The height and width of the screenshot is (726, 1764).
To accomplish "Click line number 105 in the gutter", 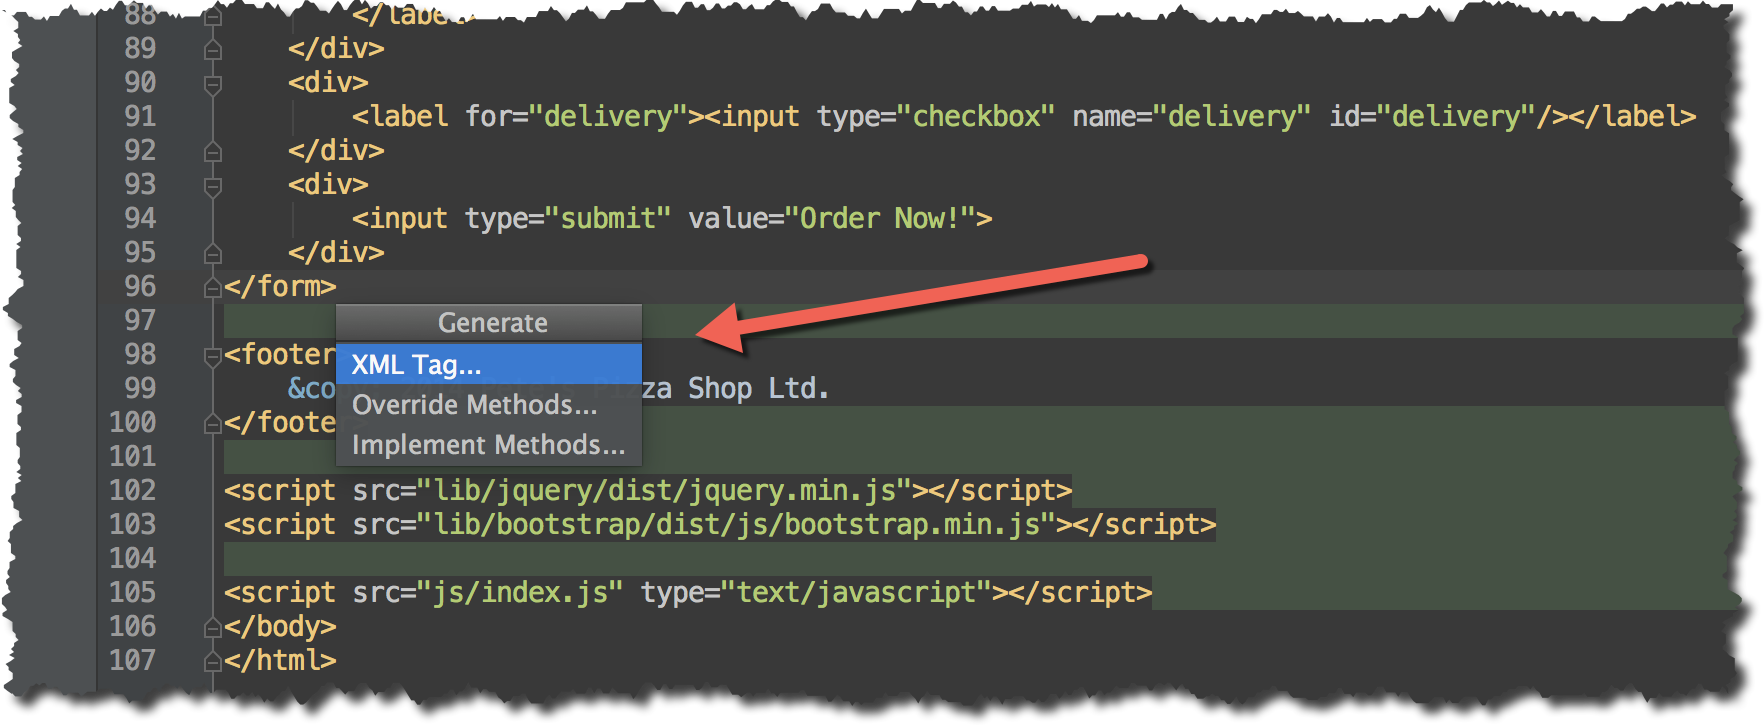I will tap(133, 592).
